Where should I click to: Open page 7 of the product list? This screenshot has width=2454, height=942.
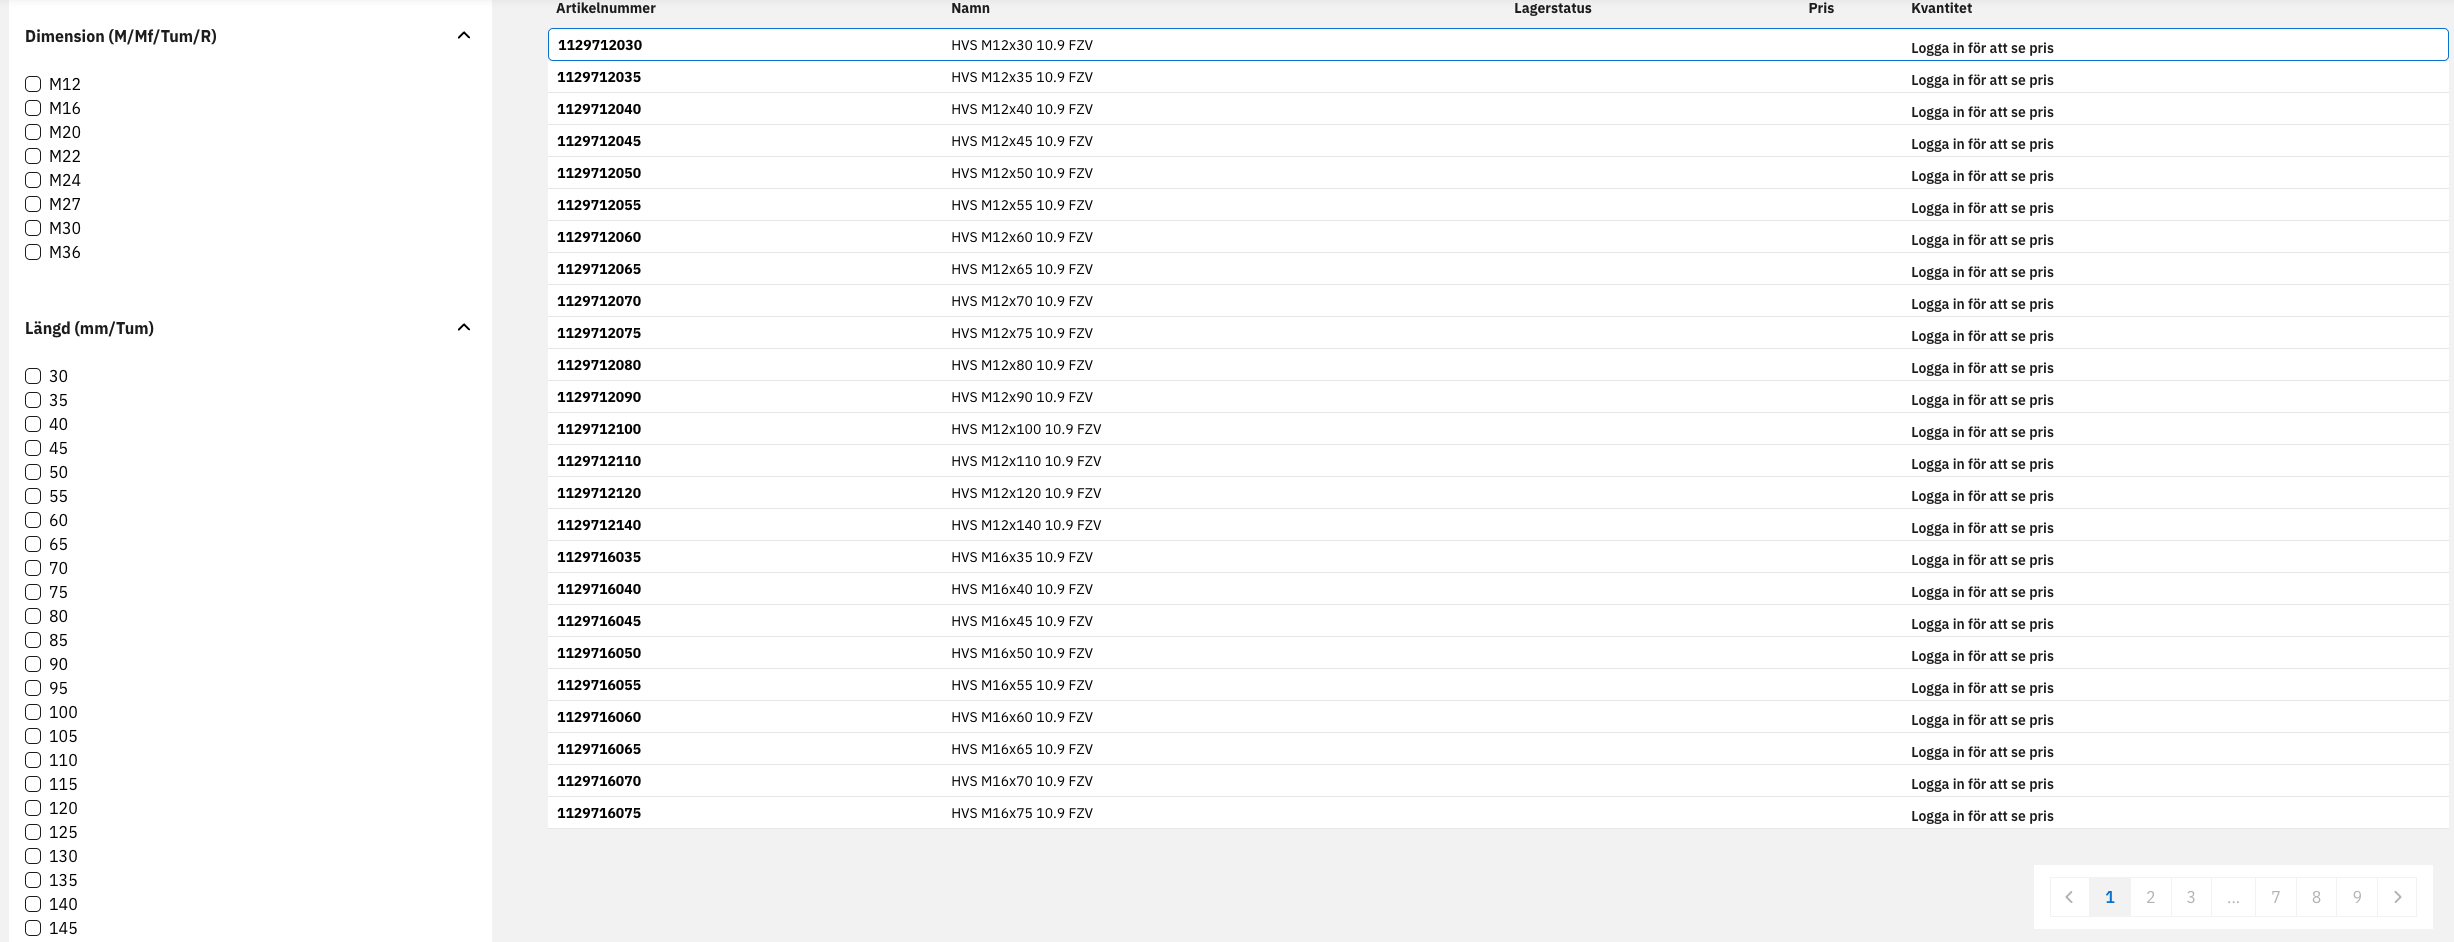pos(2275,897)
